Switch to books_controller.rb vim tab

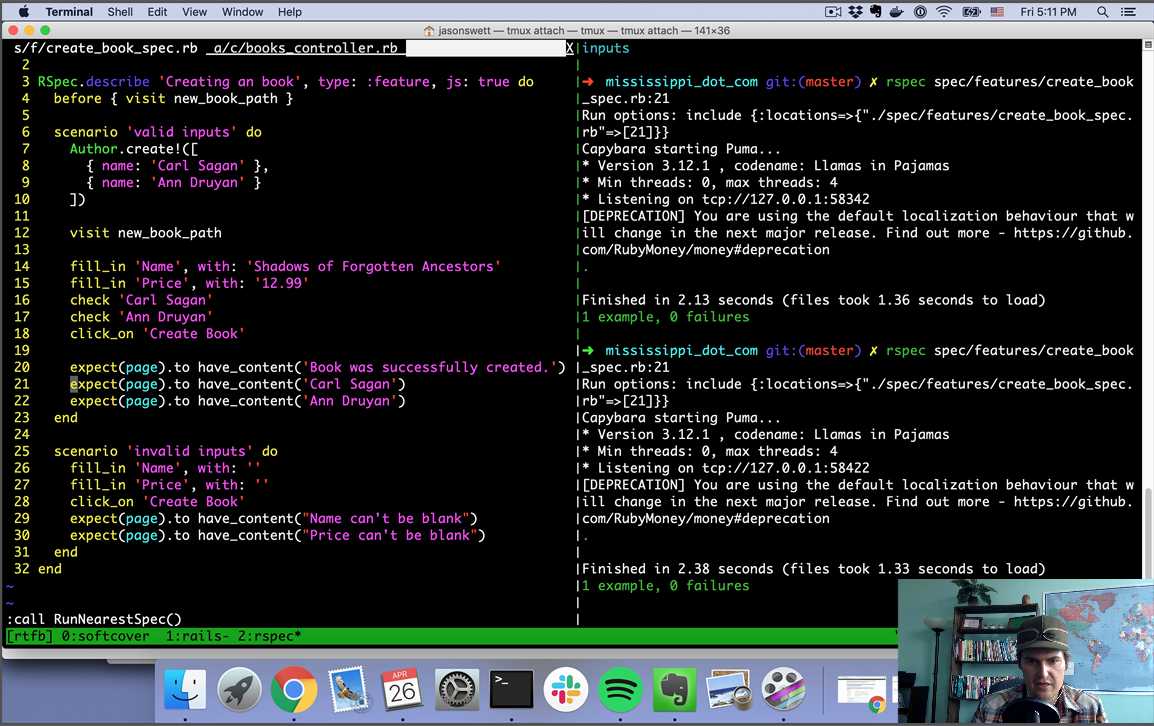pyautogui.click(x=305, y=48)
